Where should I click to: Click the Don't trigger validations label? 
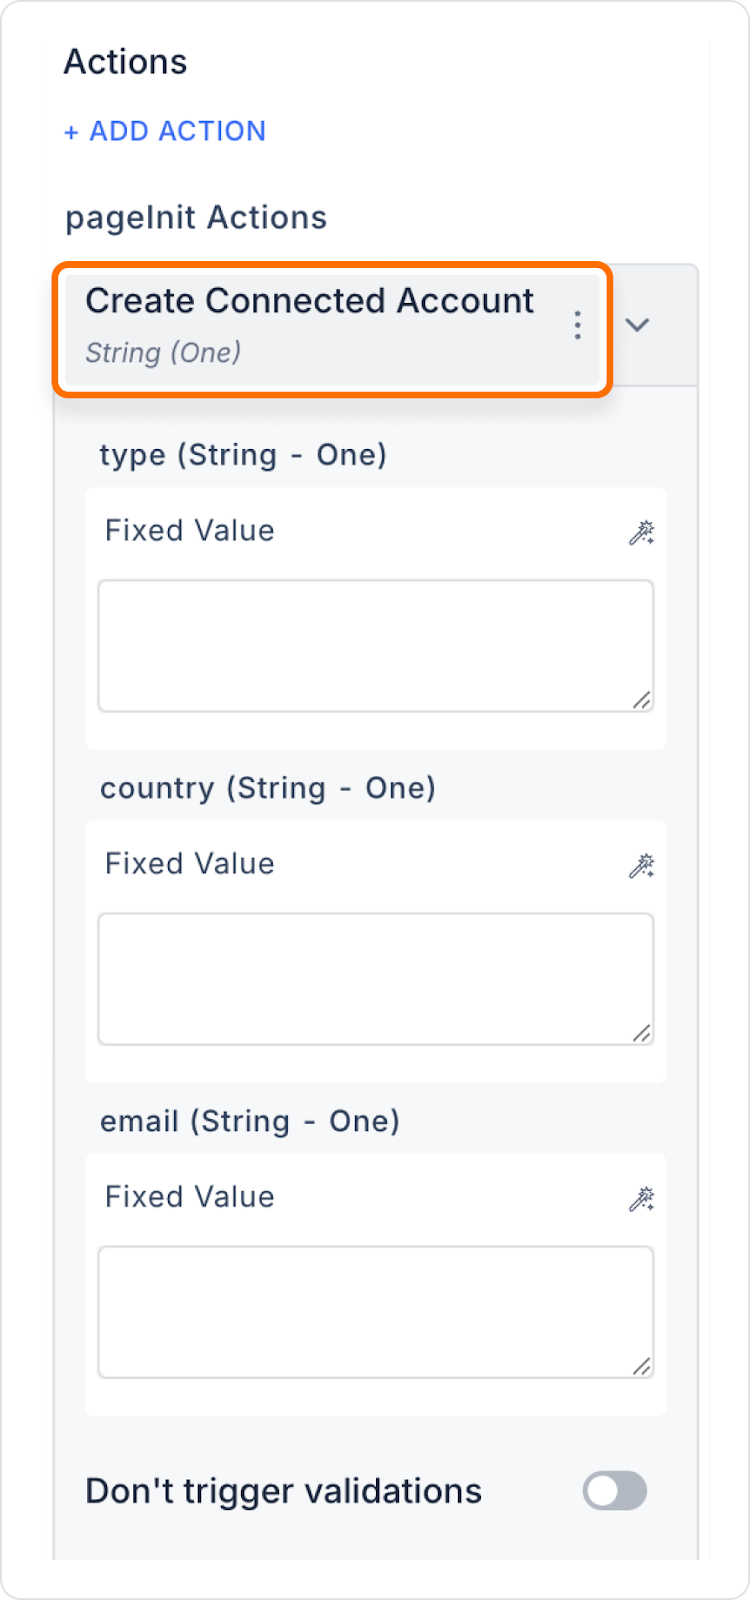(284, 1491)
